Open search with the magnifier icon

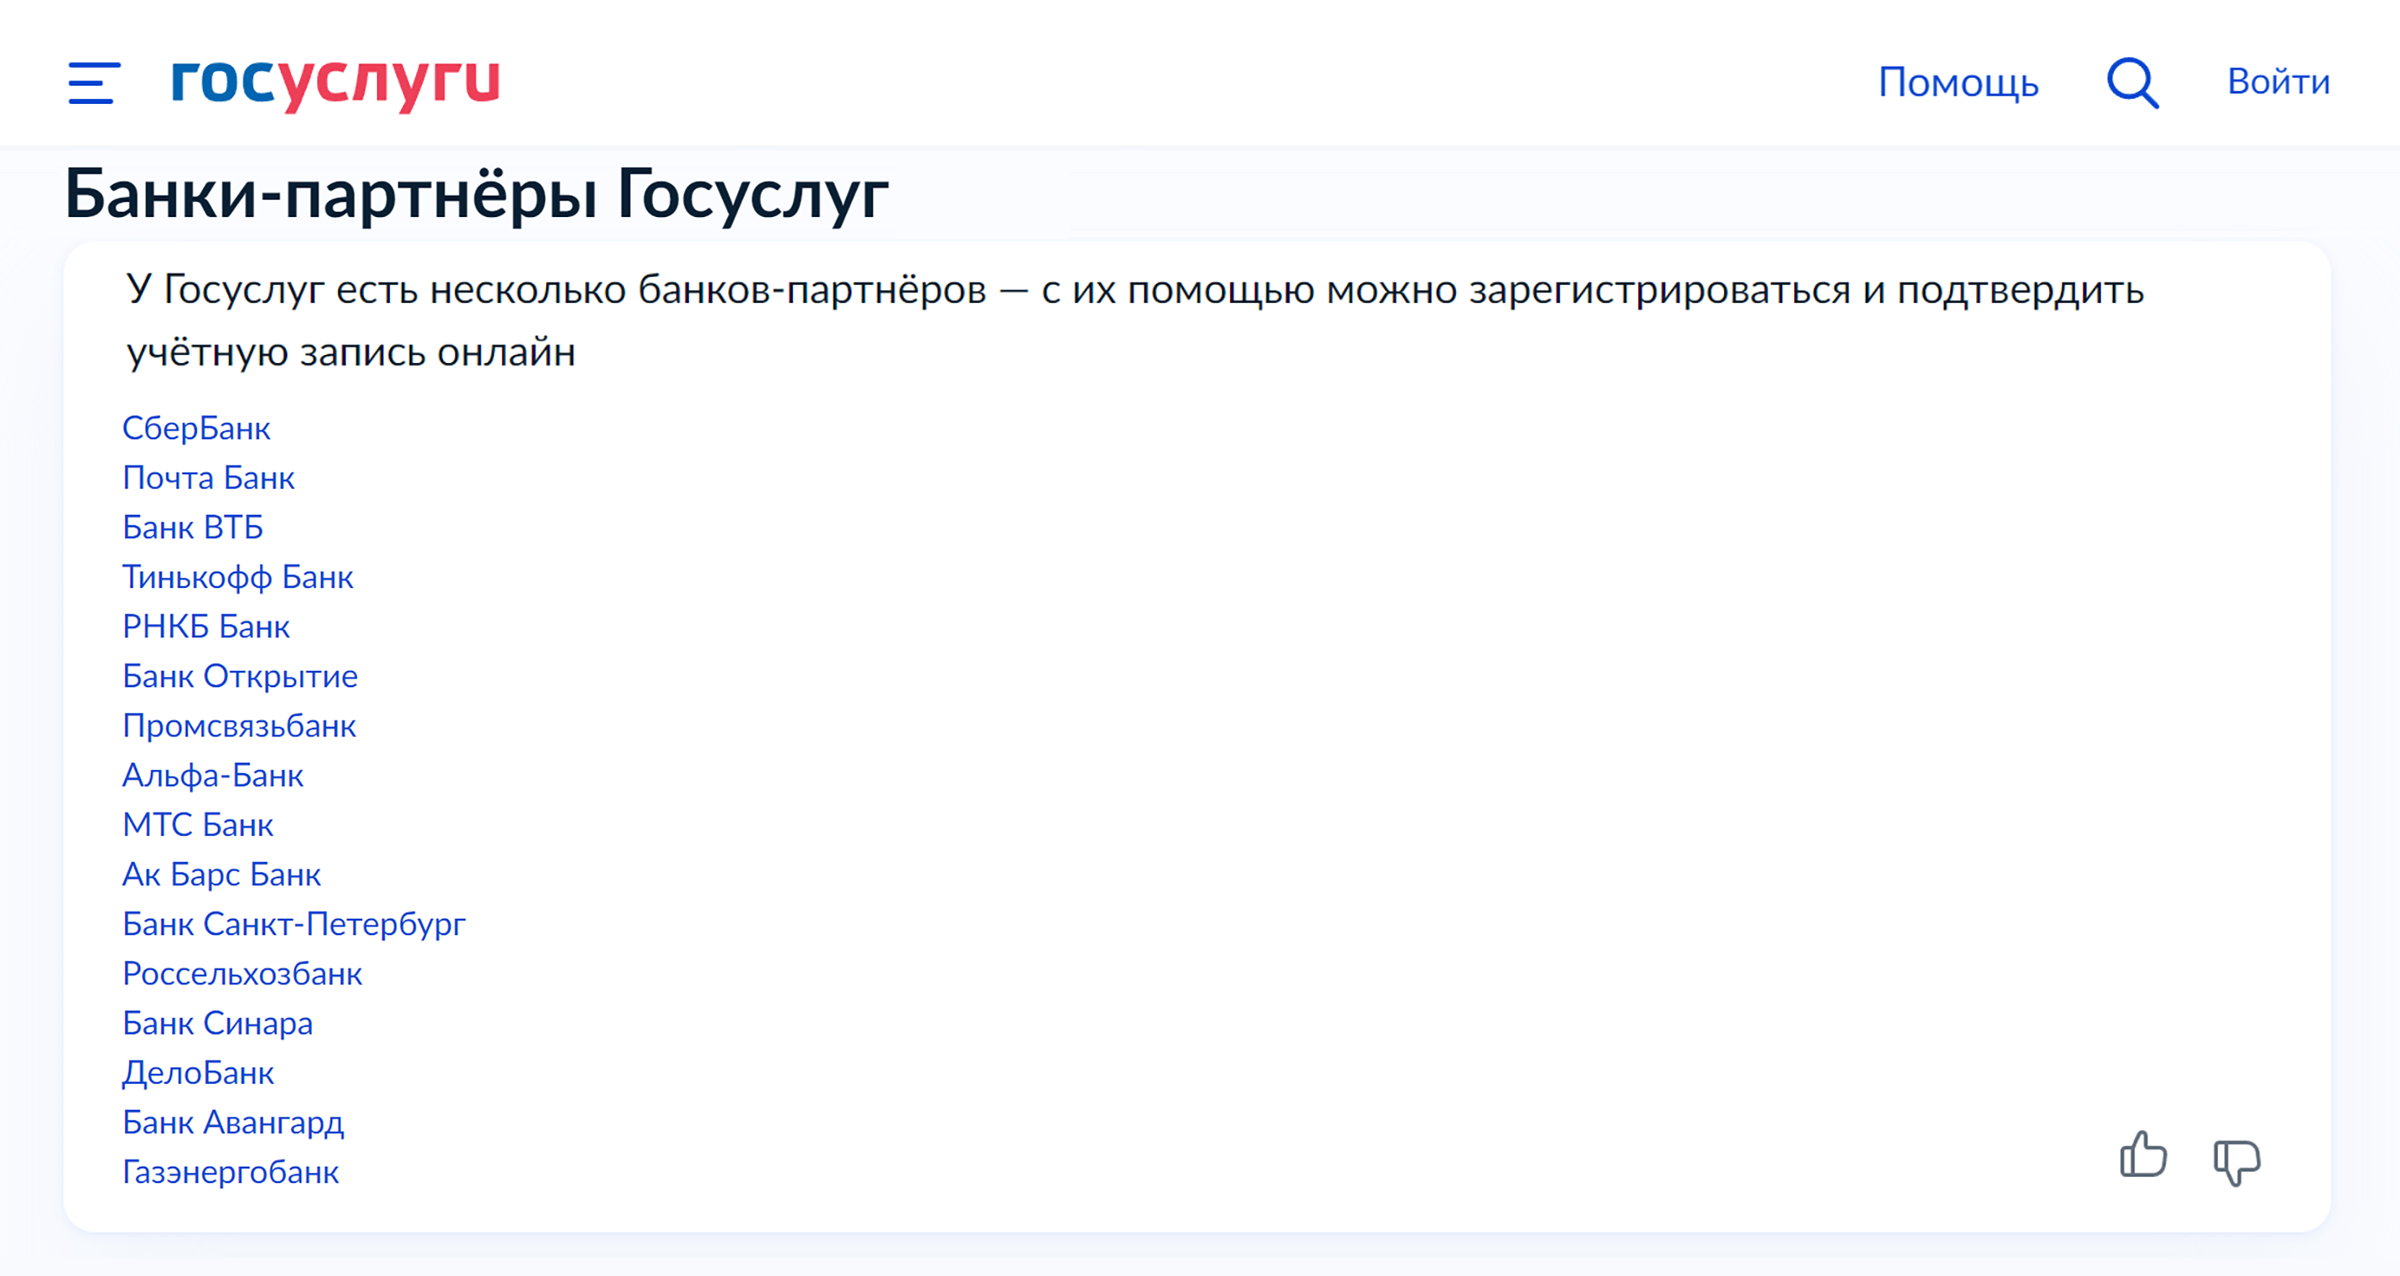click(2133, 82)
